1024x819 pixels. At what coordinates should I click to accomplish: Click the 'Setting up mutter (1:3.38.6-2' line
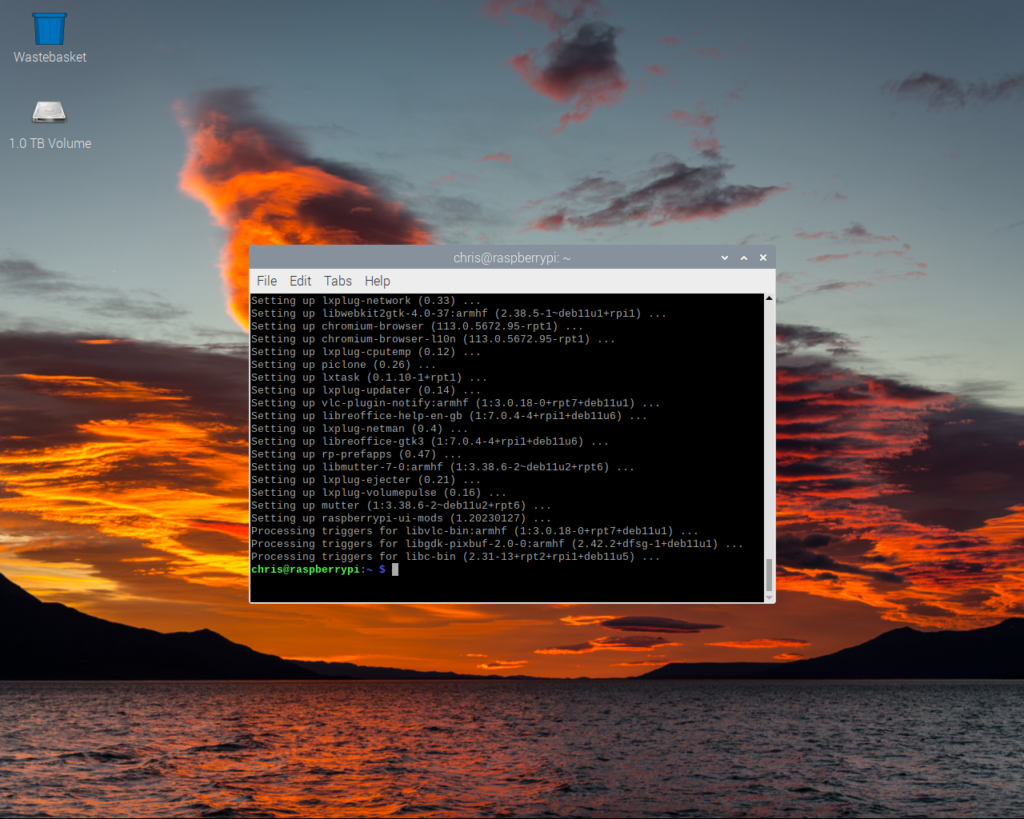pyautogui.click(x=401, y=506)
